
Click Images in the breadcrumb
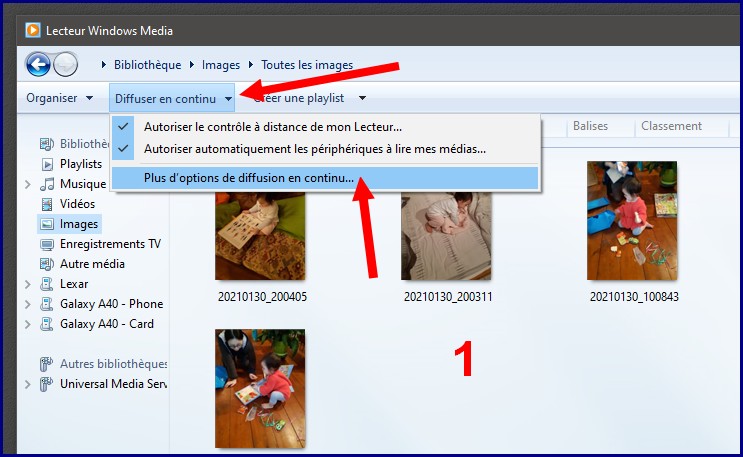[221, 65]
